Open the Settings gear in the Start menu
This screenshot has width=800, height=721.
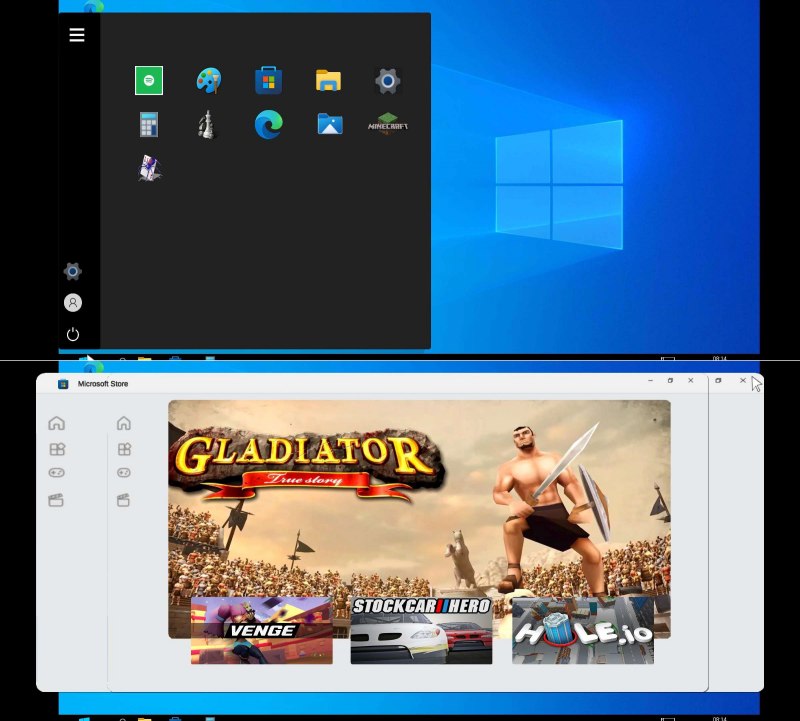point(387,80)
